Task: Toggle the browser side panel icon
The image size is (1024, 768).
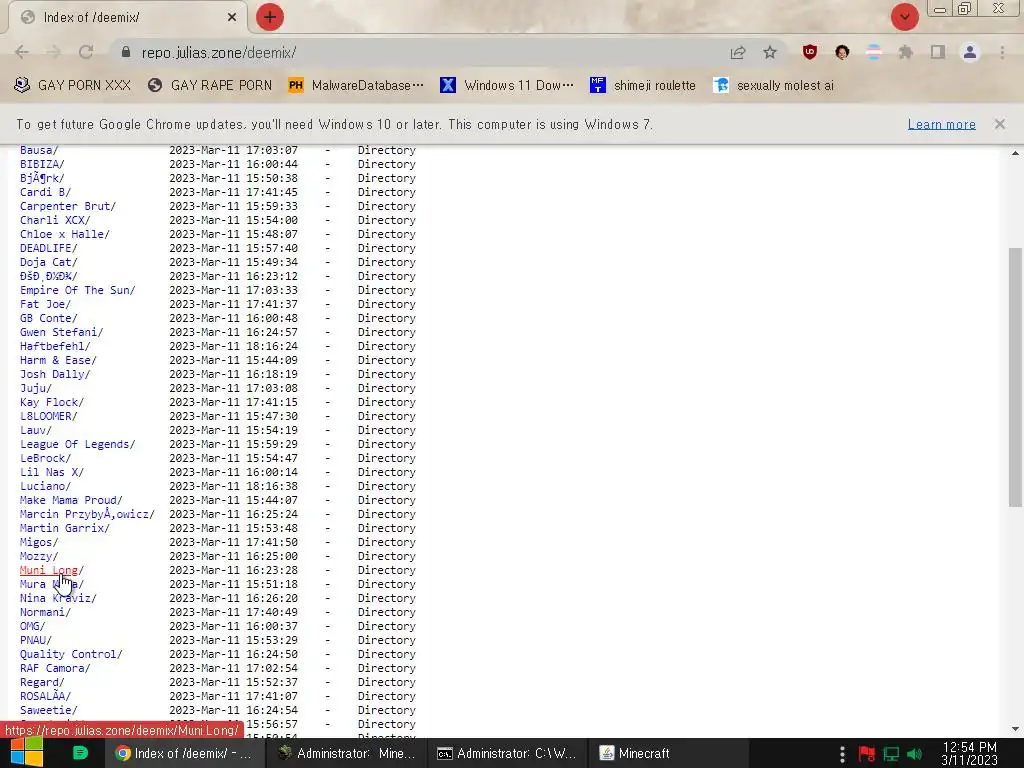Action: 938,52
